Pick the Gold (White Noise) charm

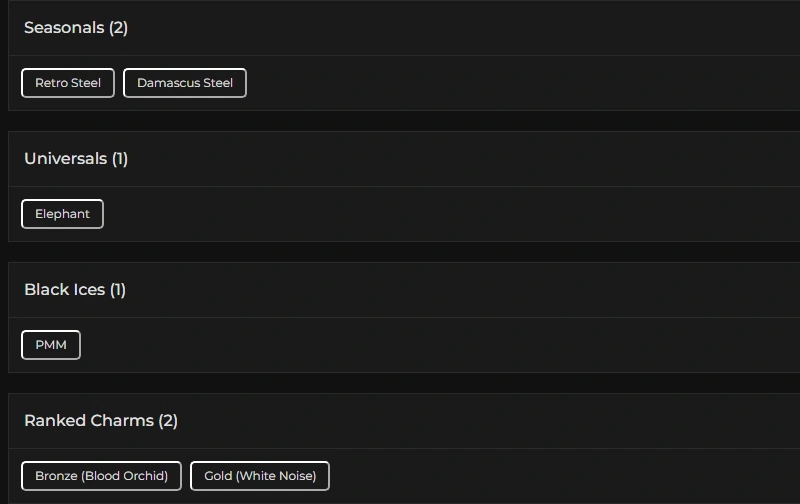tap(260, 476)
